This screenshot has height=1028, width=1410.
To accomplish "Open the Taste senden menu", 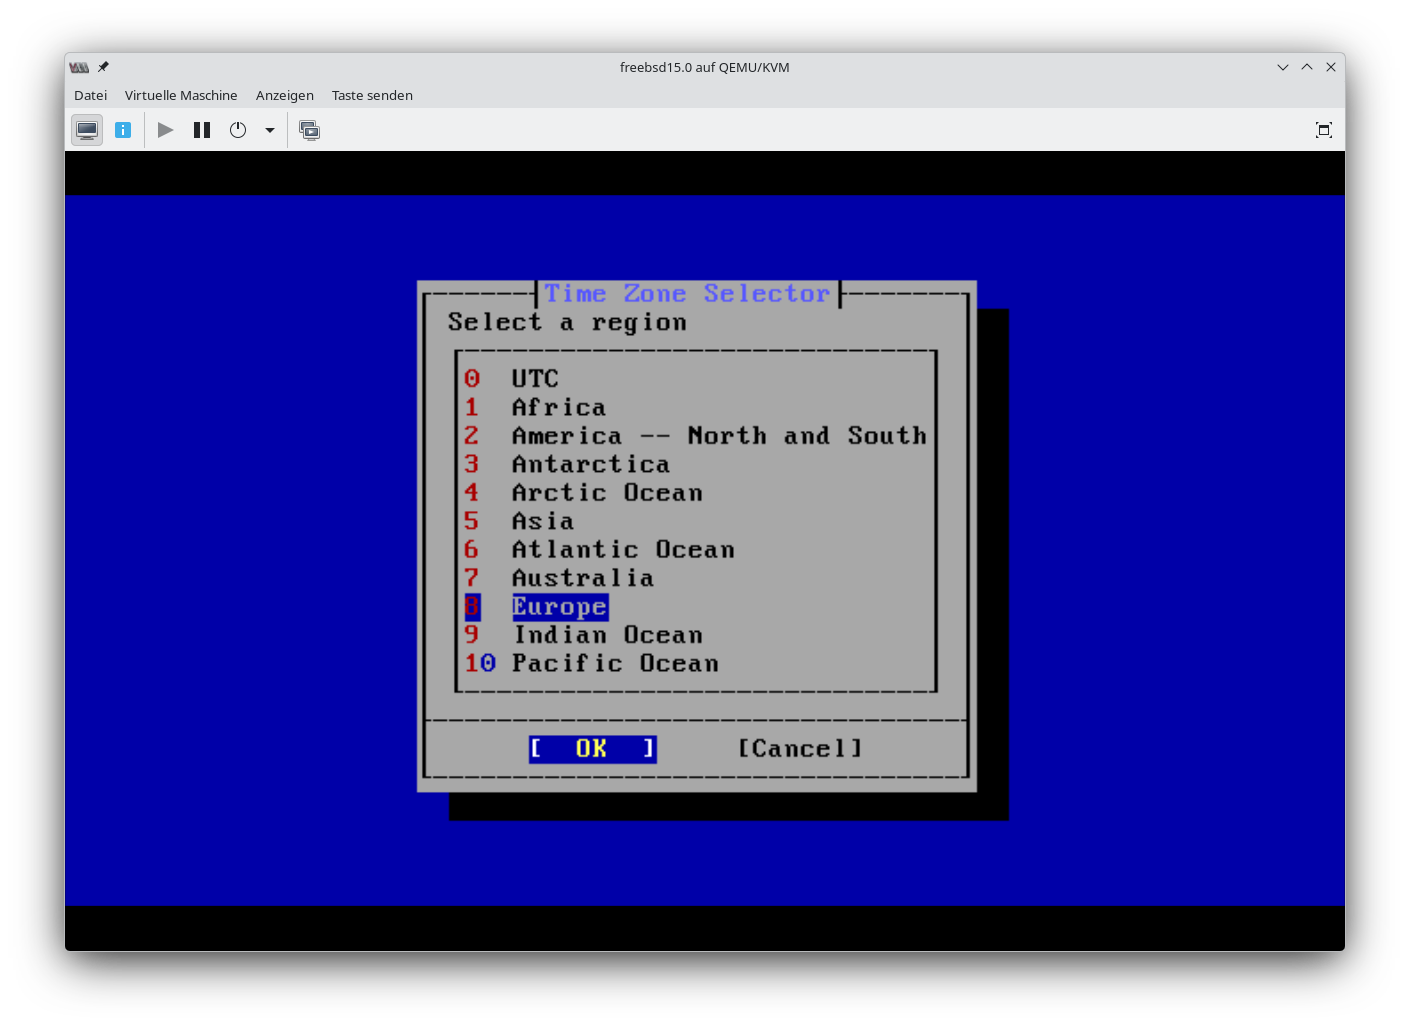I will coord(372,95).
